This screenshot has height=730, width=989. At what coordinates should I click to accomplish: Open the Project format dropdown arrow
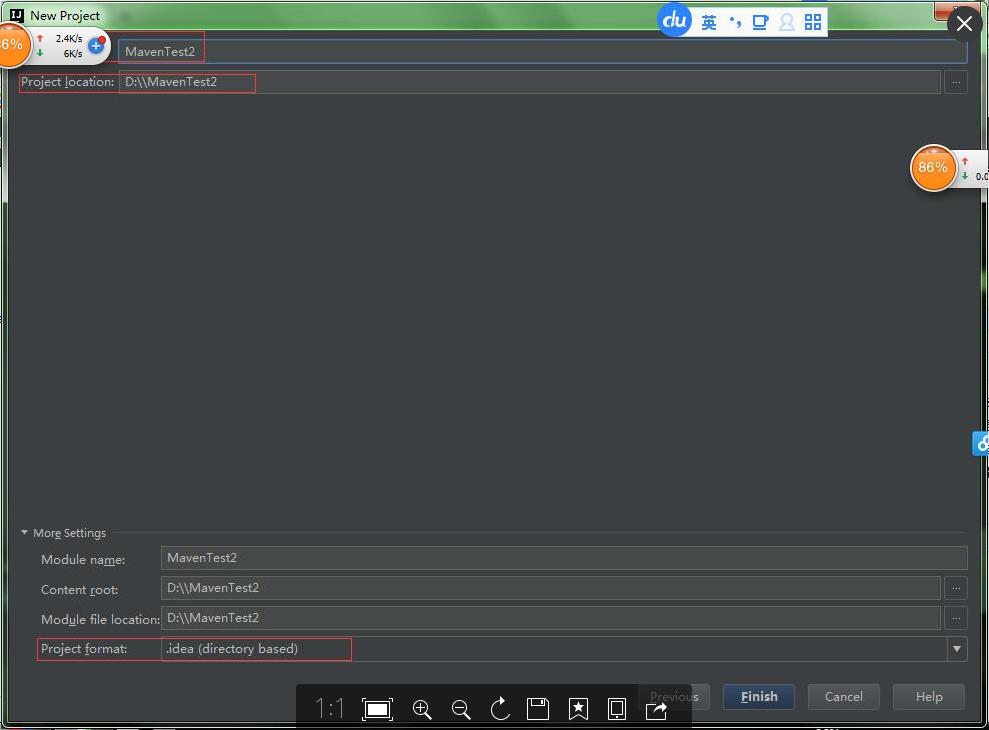coord(957,649)
